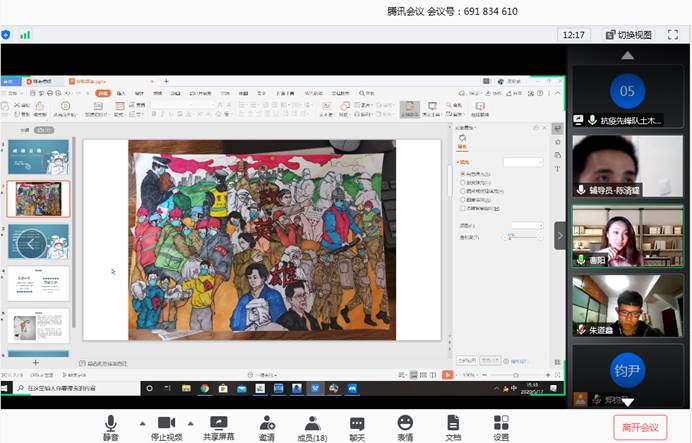Stop camera via 停止视频 button

tap(166, 428)
